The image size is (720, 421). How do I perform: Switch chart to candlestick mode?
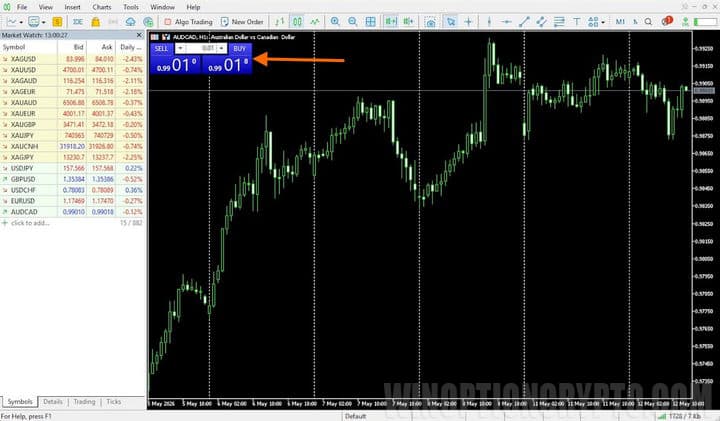point(297,22)
